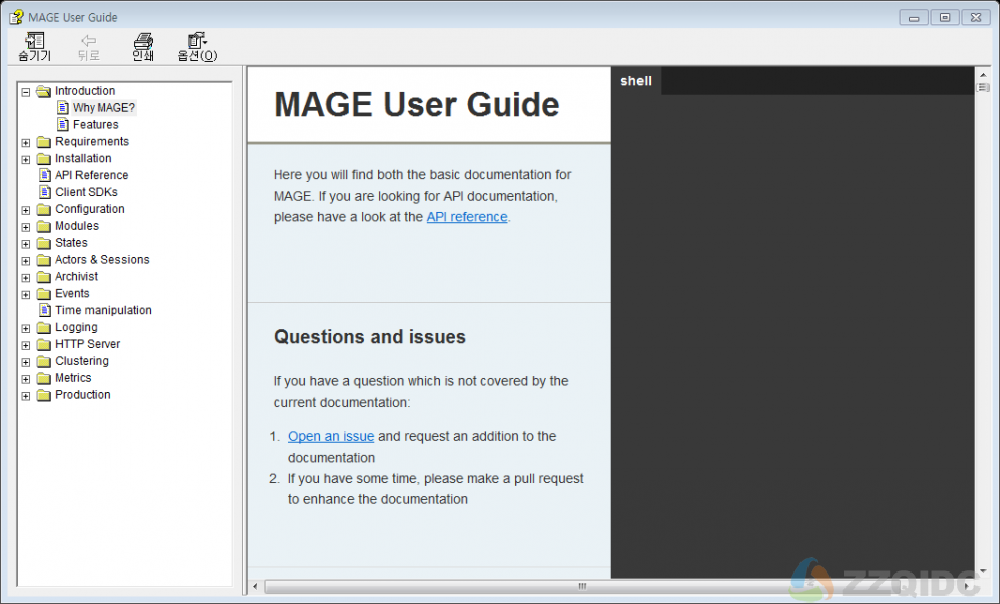The width and height of the screenshot is (1000, 604).
Task: Follow the Open an issue link
Action: pyautogui.click(x=331, y=436)
